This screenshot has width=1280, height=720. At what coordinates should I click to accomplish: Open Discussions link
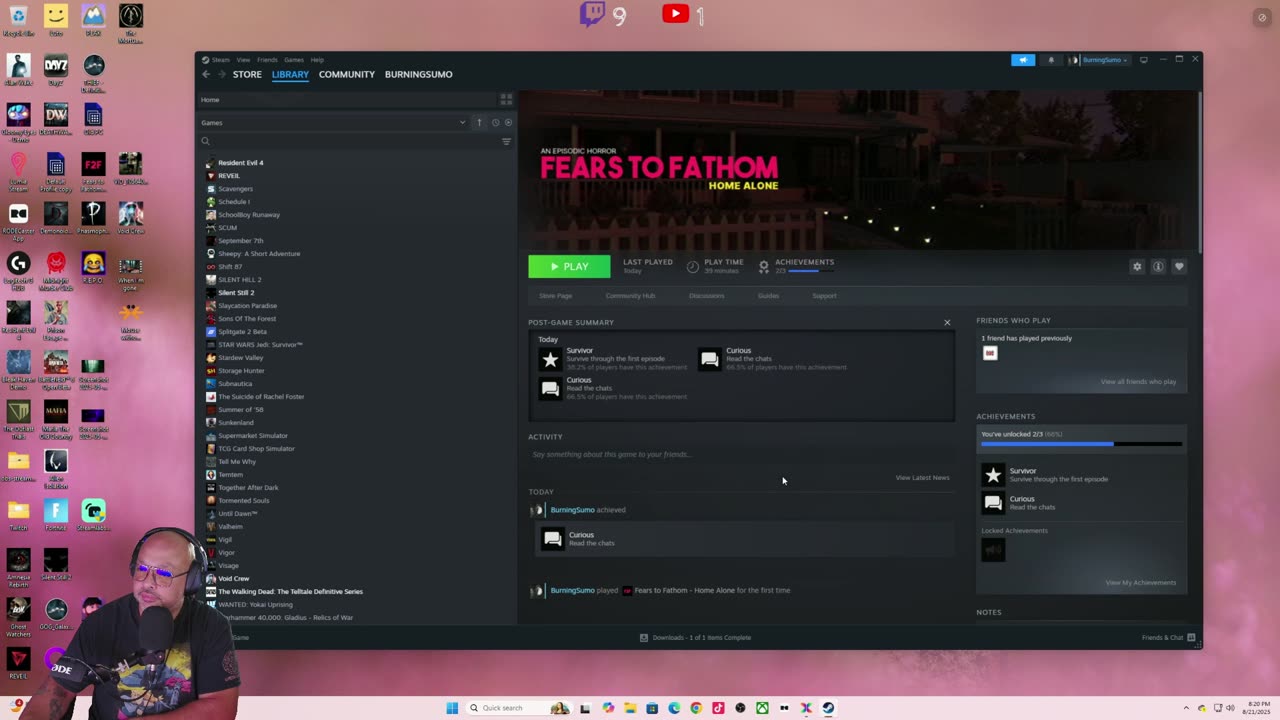pos(706,296)
